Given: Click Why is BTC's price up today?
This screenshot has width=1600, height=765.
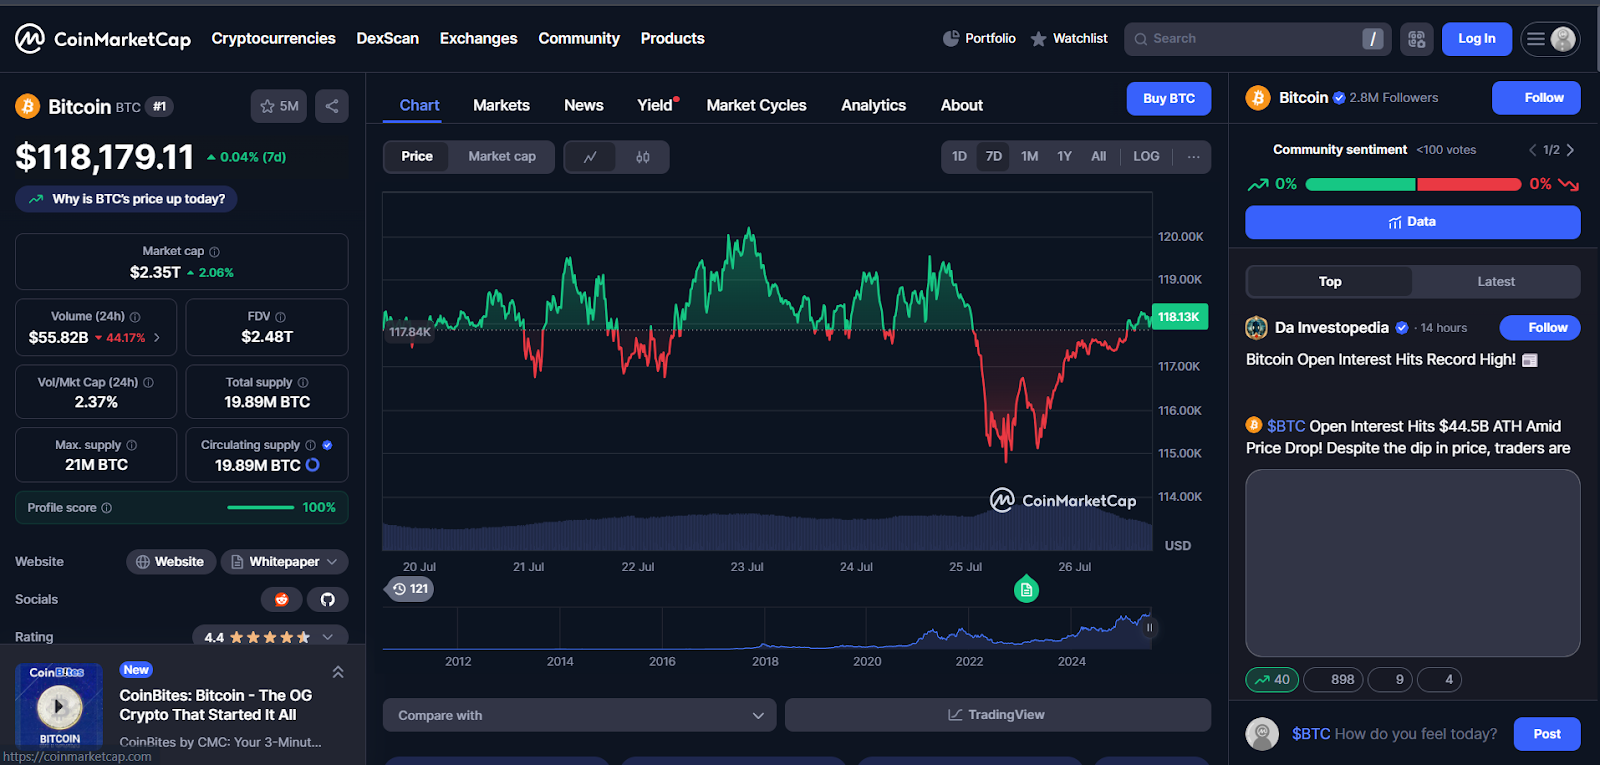Looking at the screenshot, I should tap(126, 199).
